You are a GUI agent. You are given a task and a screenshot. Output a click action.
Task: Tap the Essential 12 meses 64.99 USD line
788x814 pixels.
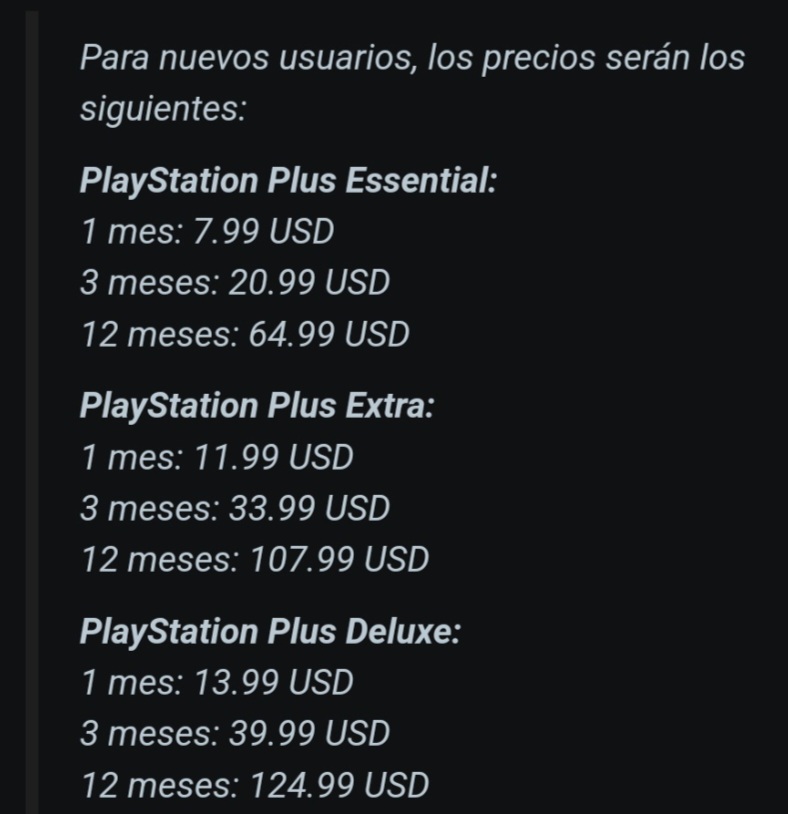pos(246,334)
